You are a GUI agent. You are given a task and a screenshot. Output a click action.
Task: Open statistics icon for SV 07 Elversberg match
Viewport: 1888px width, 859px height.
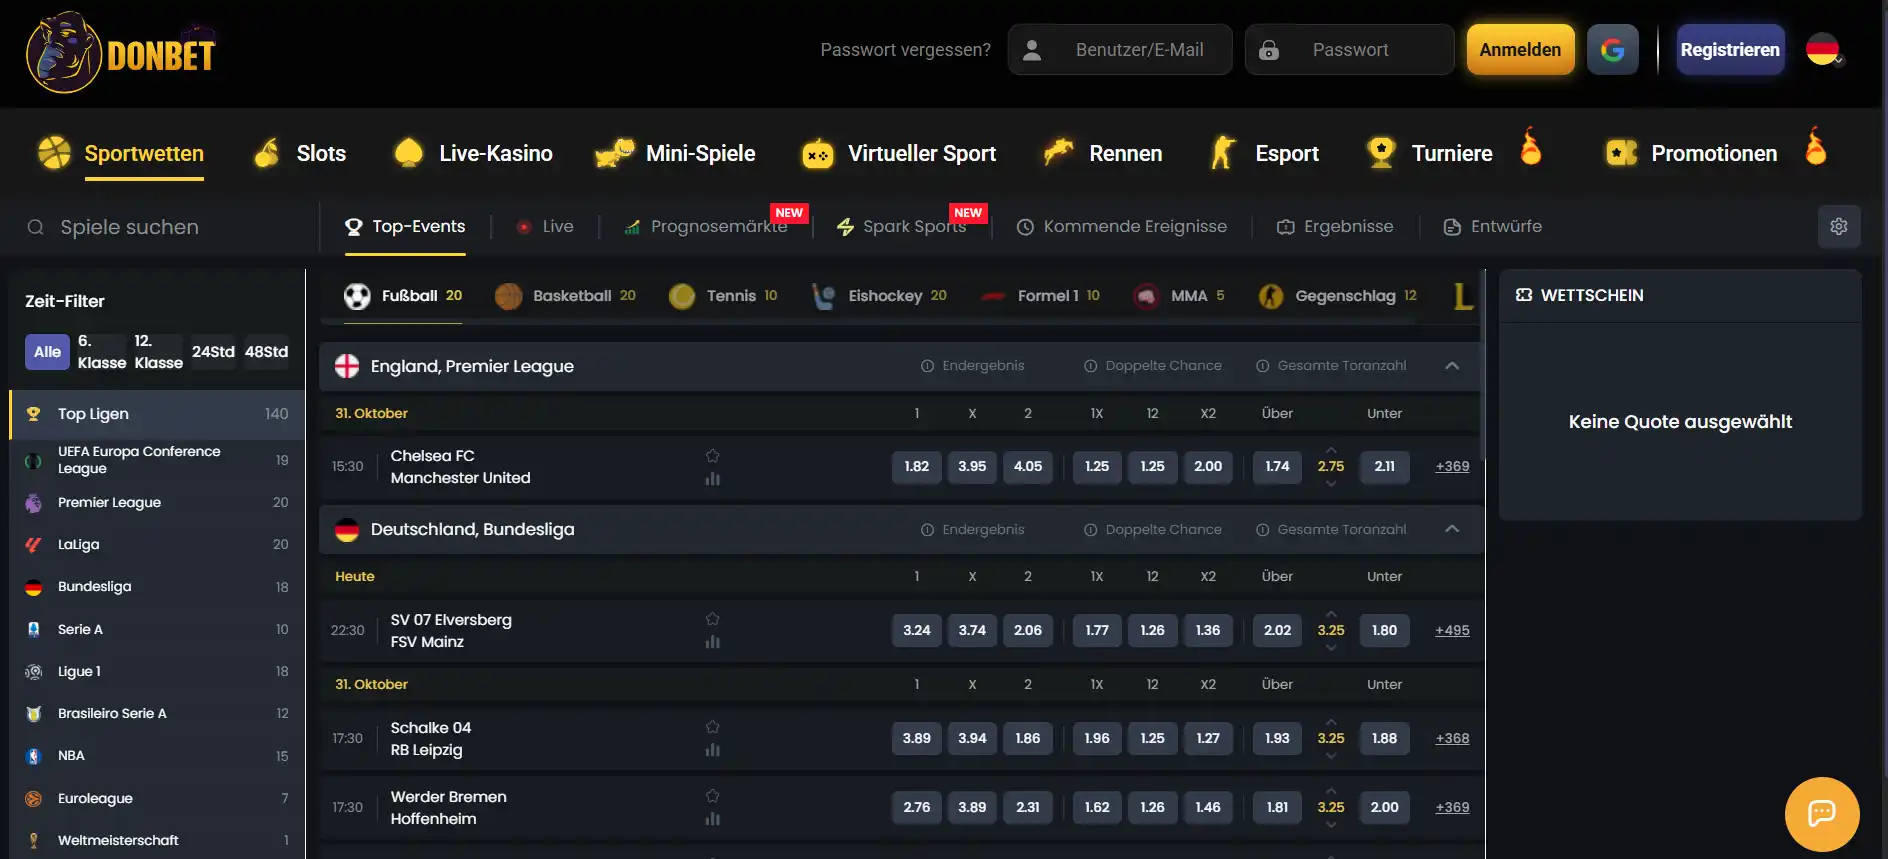coord(712,642)
